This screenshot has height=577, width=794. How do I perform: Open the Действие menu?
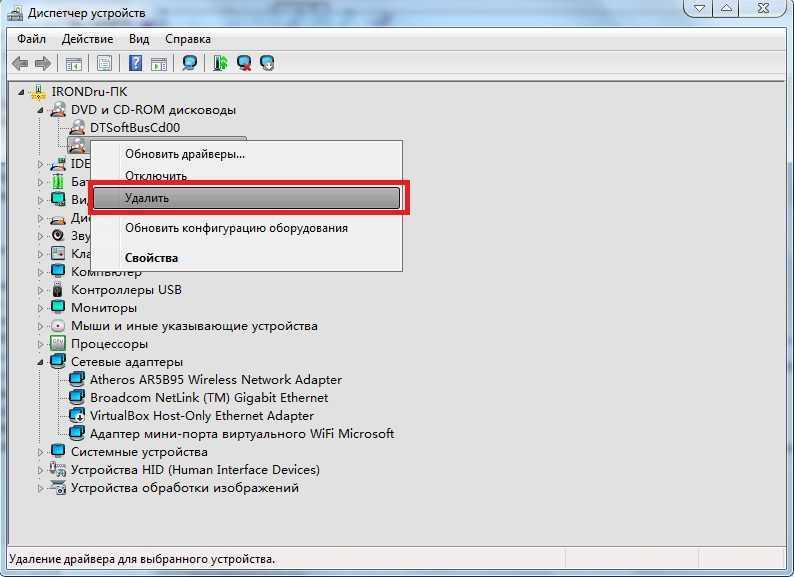click(x=88, y=39)
